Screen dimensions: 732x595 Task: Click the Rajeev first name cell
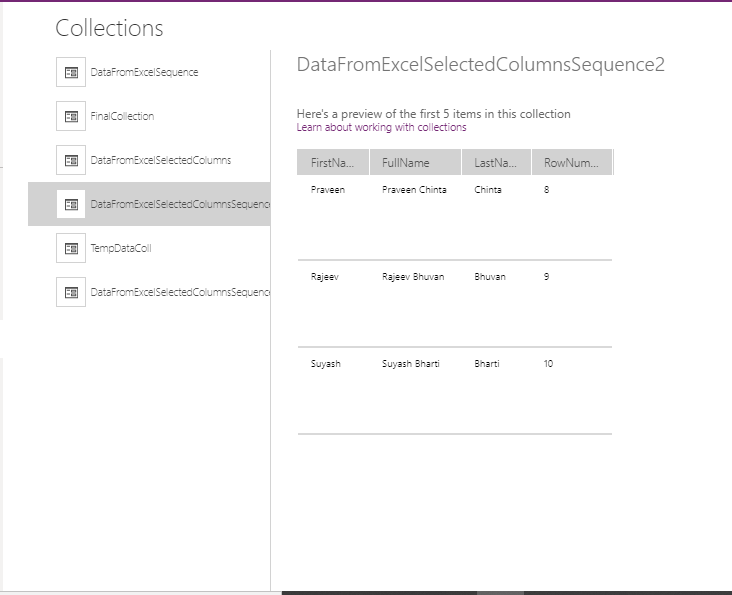(324, 277)
